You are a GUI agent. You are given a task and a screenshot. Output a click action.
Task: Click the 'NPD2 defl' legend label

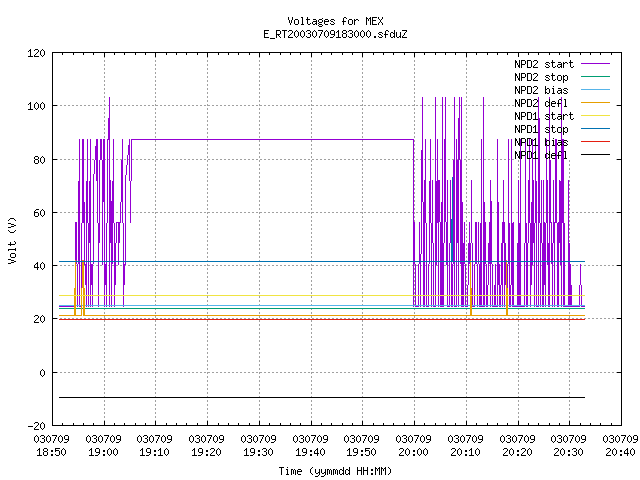point(541,103)
